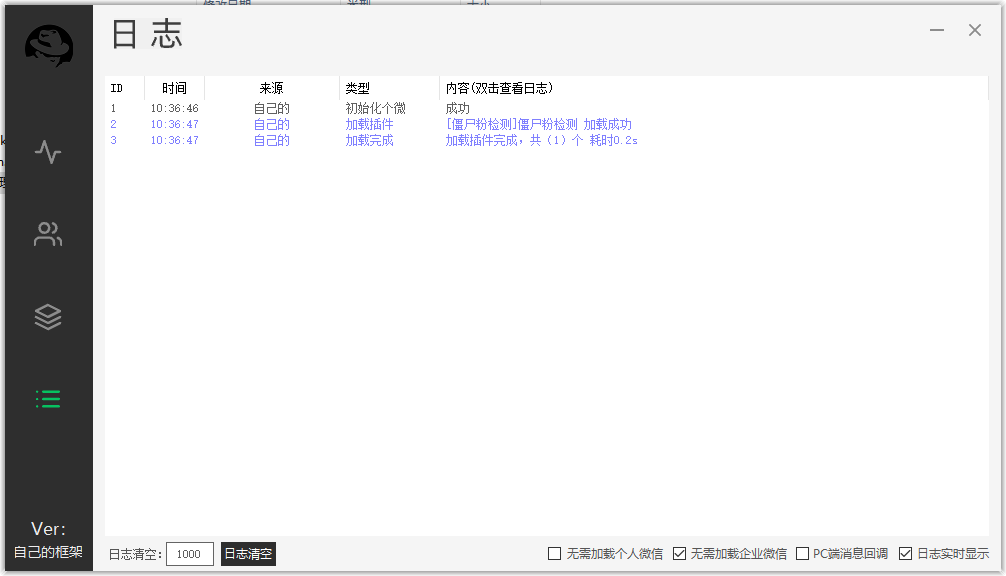Close the log window
This screenshot has width=1006, height=576.
pyautogui.click(x=975, y=30)
